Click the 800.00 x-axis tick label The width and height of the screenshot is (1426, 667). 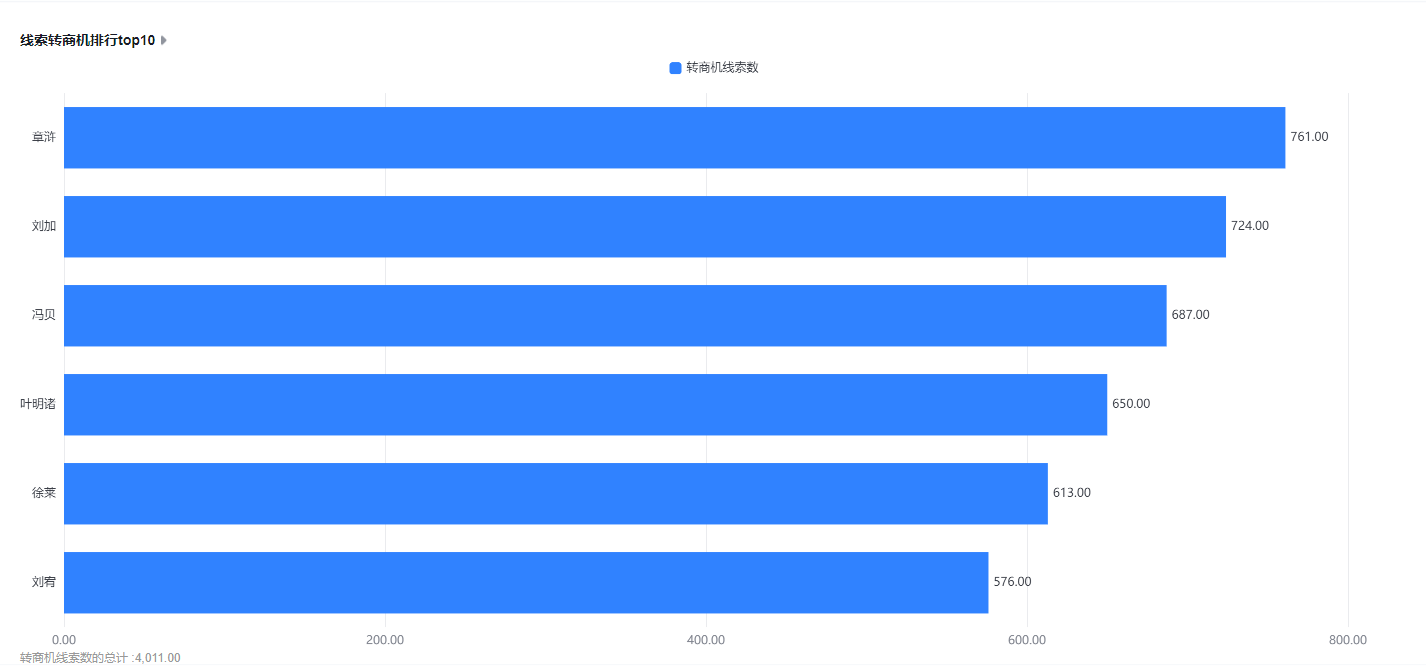point(1348,640)
